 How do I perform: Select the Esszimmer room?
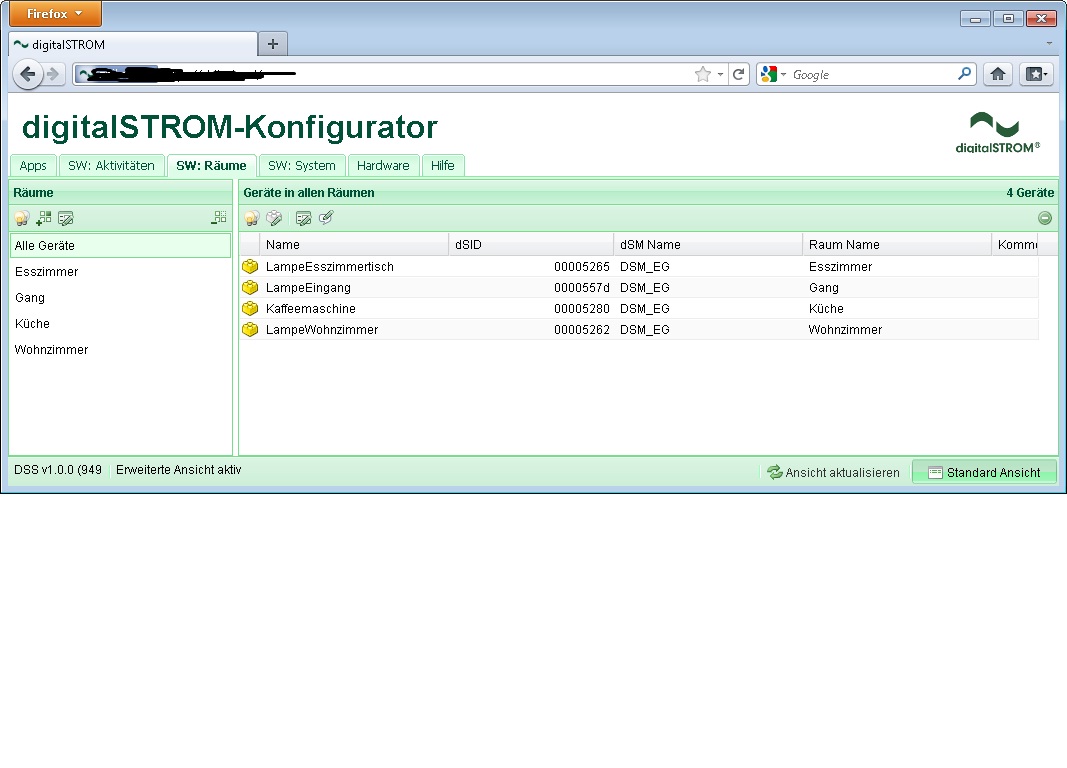tap(120, 271)
